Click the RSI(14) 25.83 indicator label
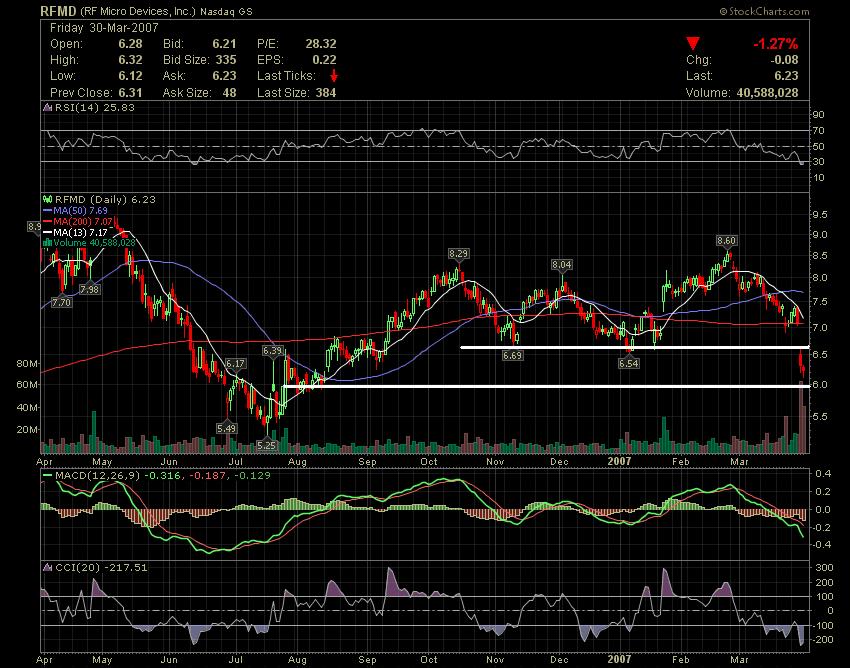The width and height of the screenshot is (850, 668). point(95,107)
